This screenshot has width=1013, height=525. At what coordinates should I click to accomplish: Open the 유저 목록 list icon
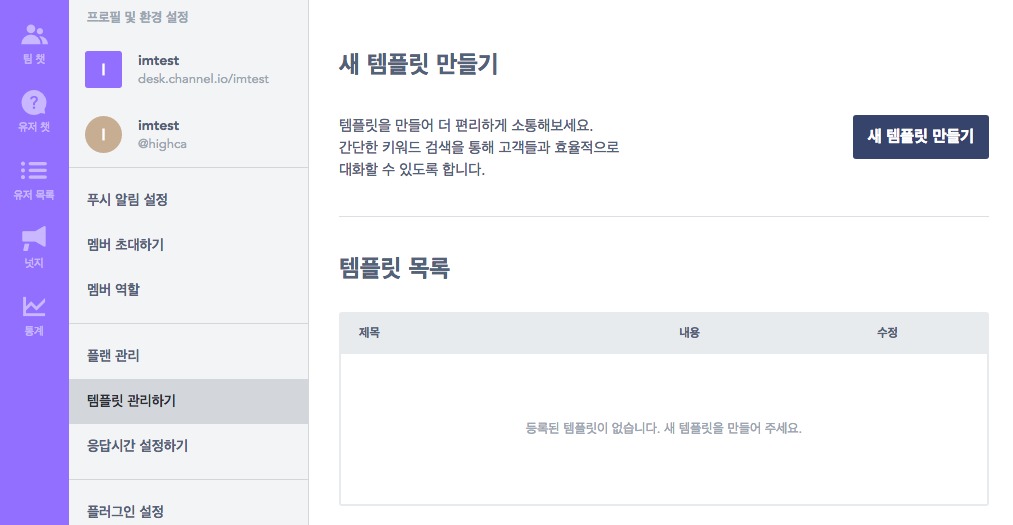point(34,170)
